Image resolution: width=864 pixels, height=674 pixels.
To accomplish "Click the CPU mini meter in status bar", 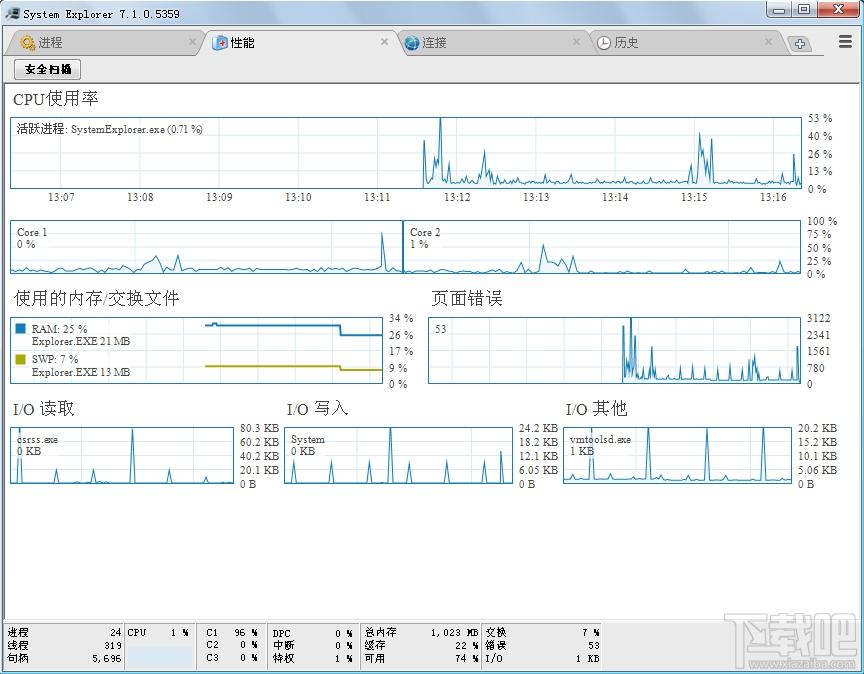I will click(160, 657).
